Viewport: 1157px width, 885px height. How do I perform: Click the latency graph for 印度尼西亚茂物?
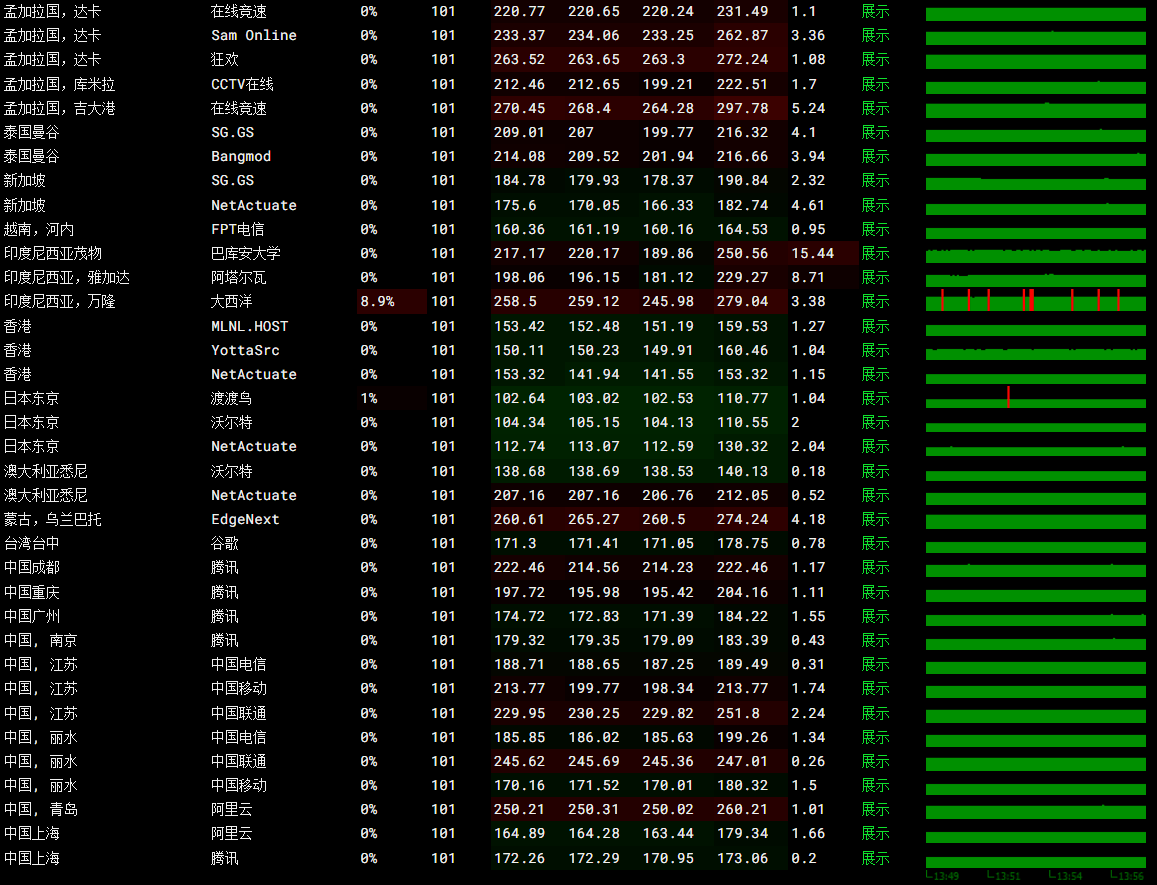coord(1035,255)
